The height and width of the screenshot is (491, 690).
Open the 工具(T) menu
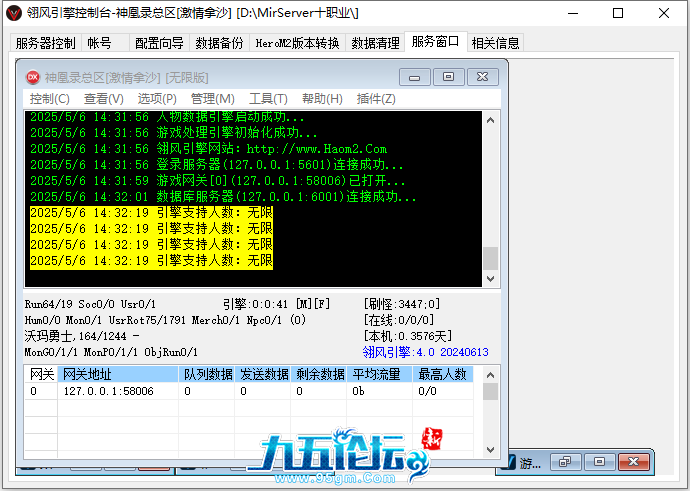point(268,99)
